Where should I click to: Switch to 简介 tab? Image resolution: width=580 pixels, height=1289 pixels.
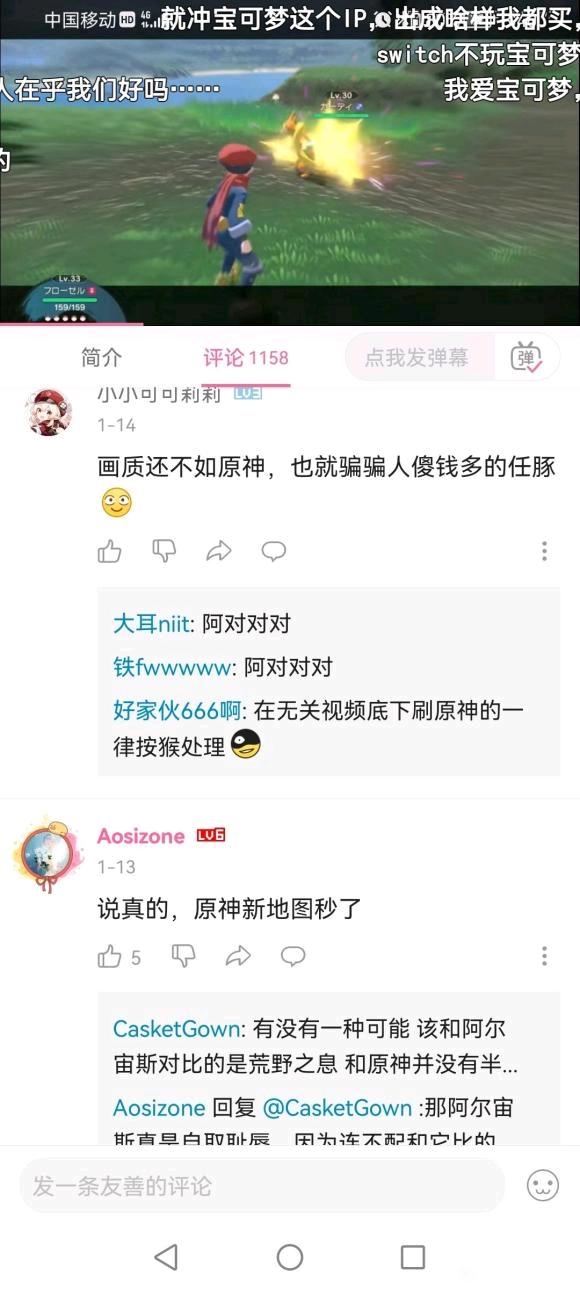coord(101,358)
